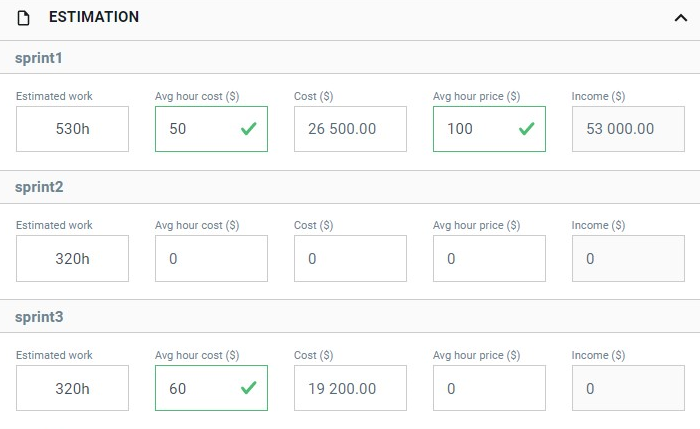Select sprint2 Estimated work field 320h

(72, 258)
